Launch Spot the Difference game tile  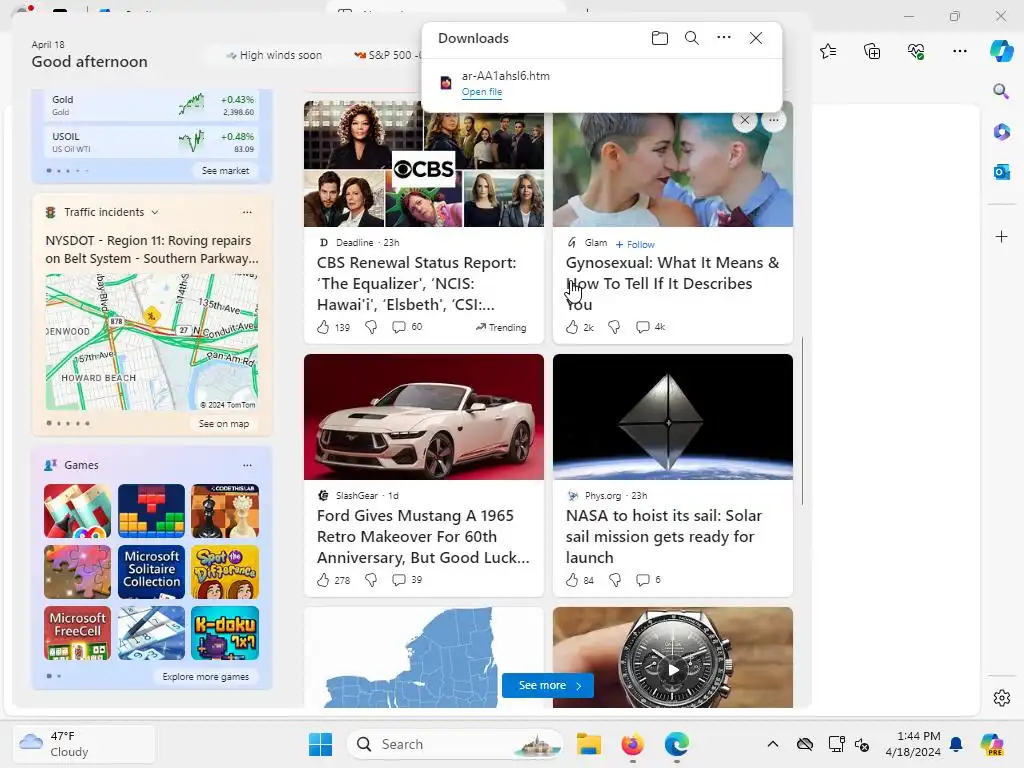tap(225, 572)
